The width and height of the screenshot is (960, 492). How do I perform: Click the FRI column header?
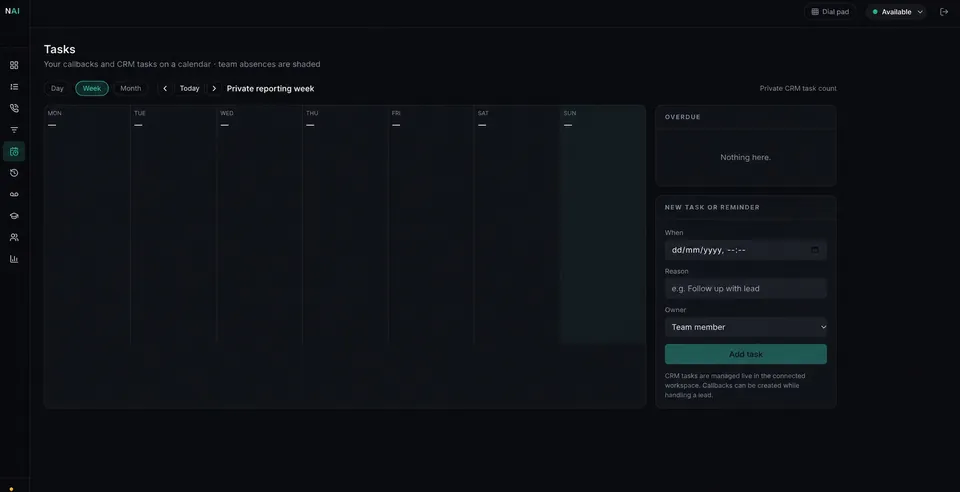click(396, 113)
